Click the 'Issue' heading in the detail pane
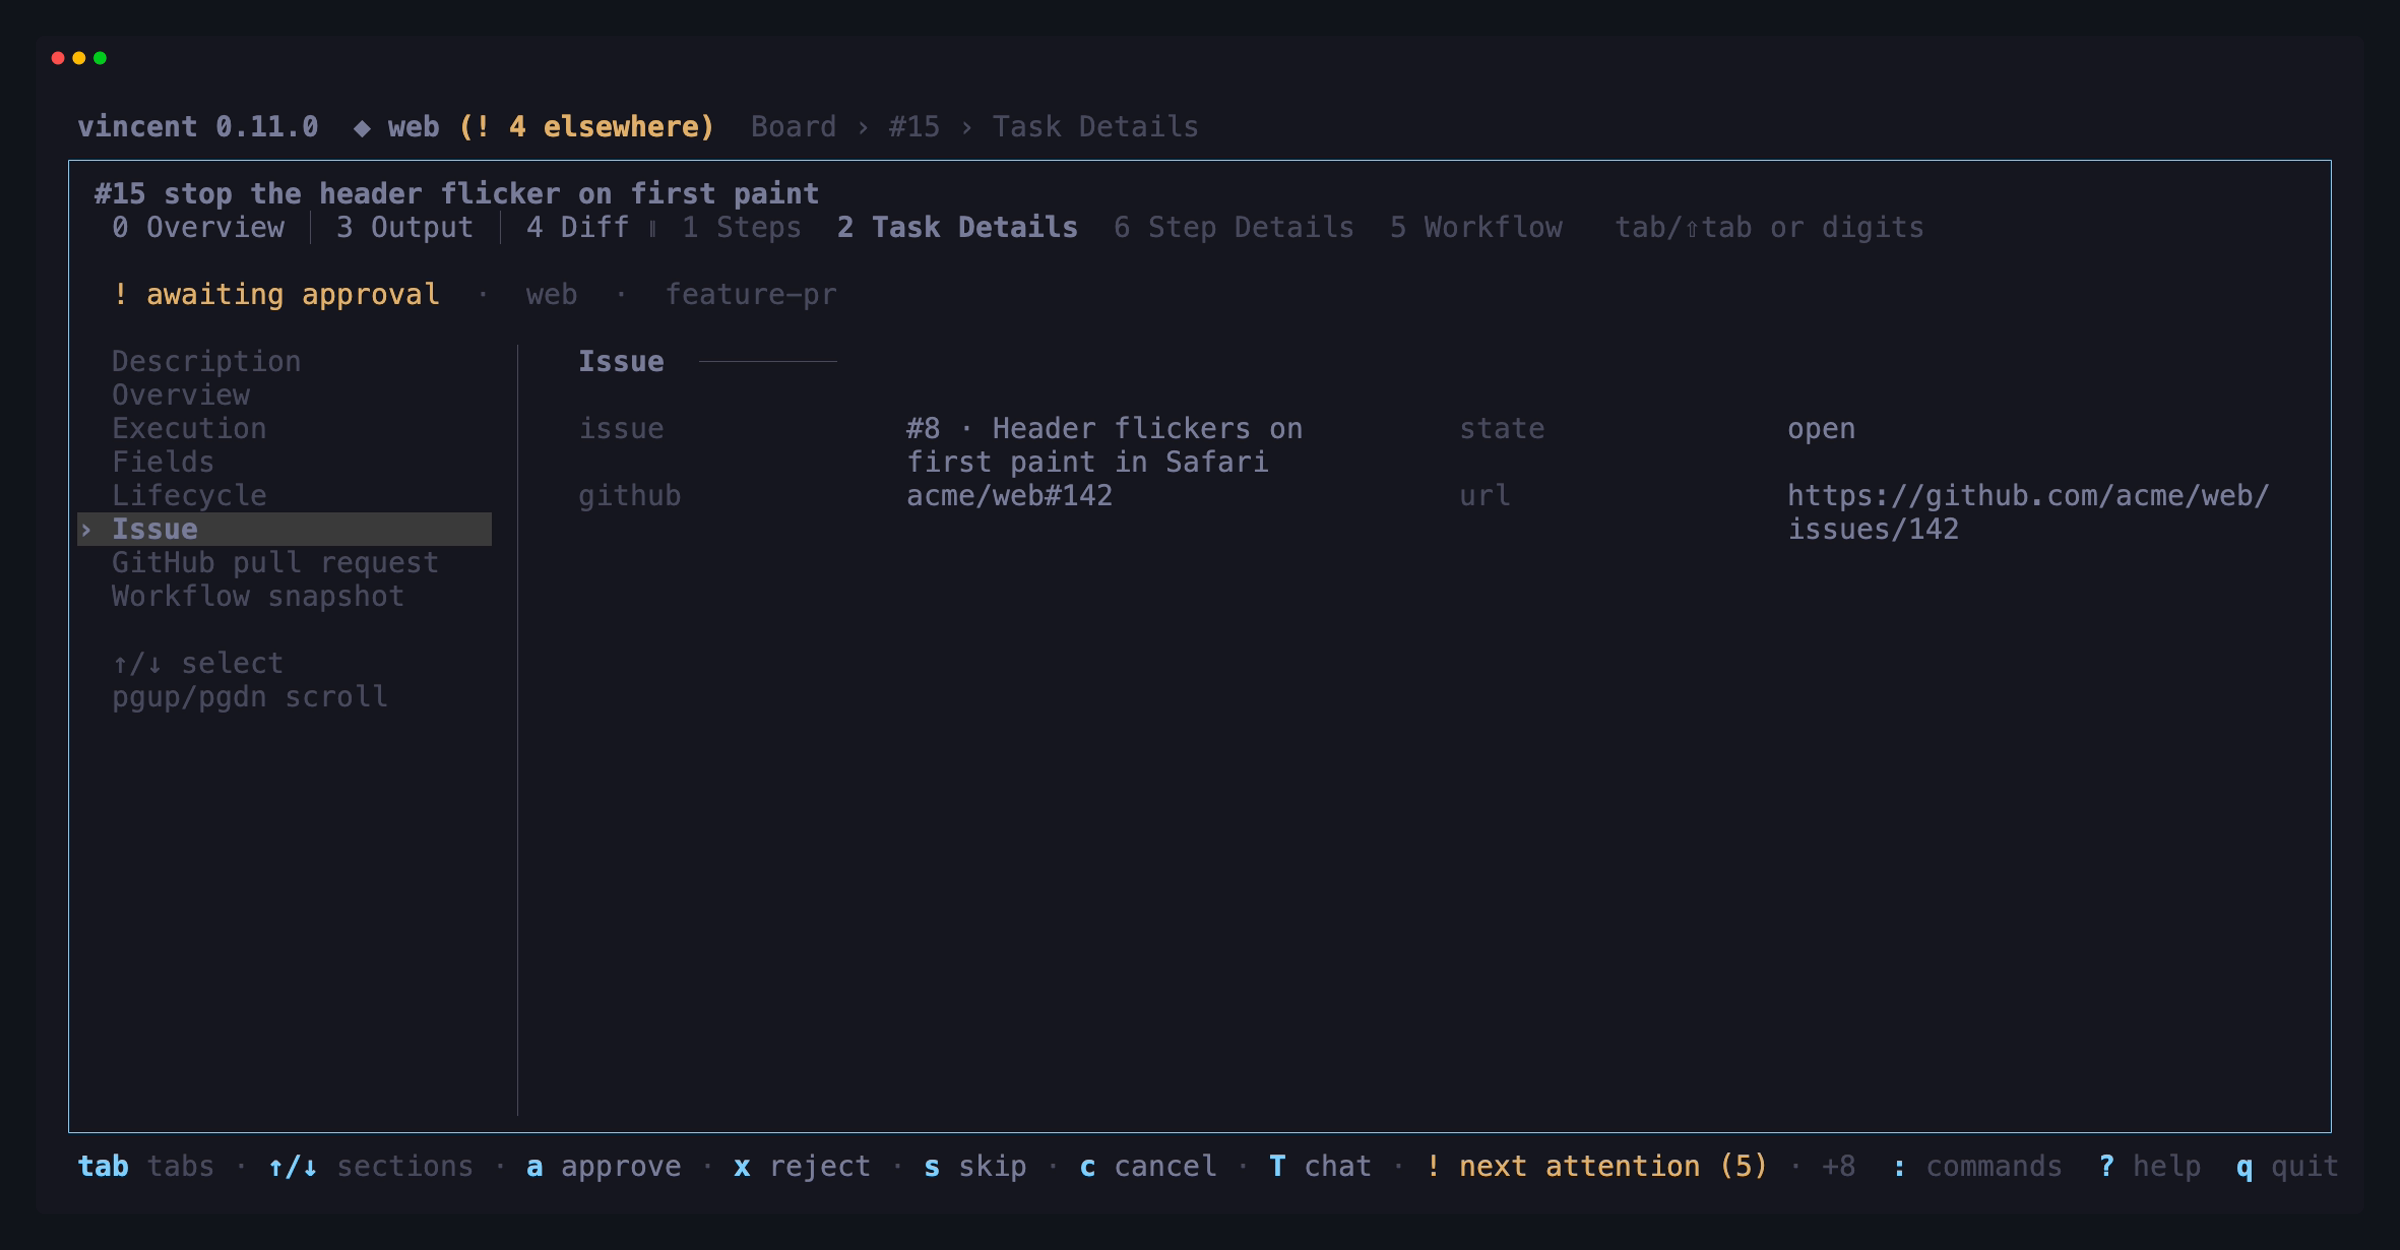 621,361
